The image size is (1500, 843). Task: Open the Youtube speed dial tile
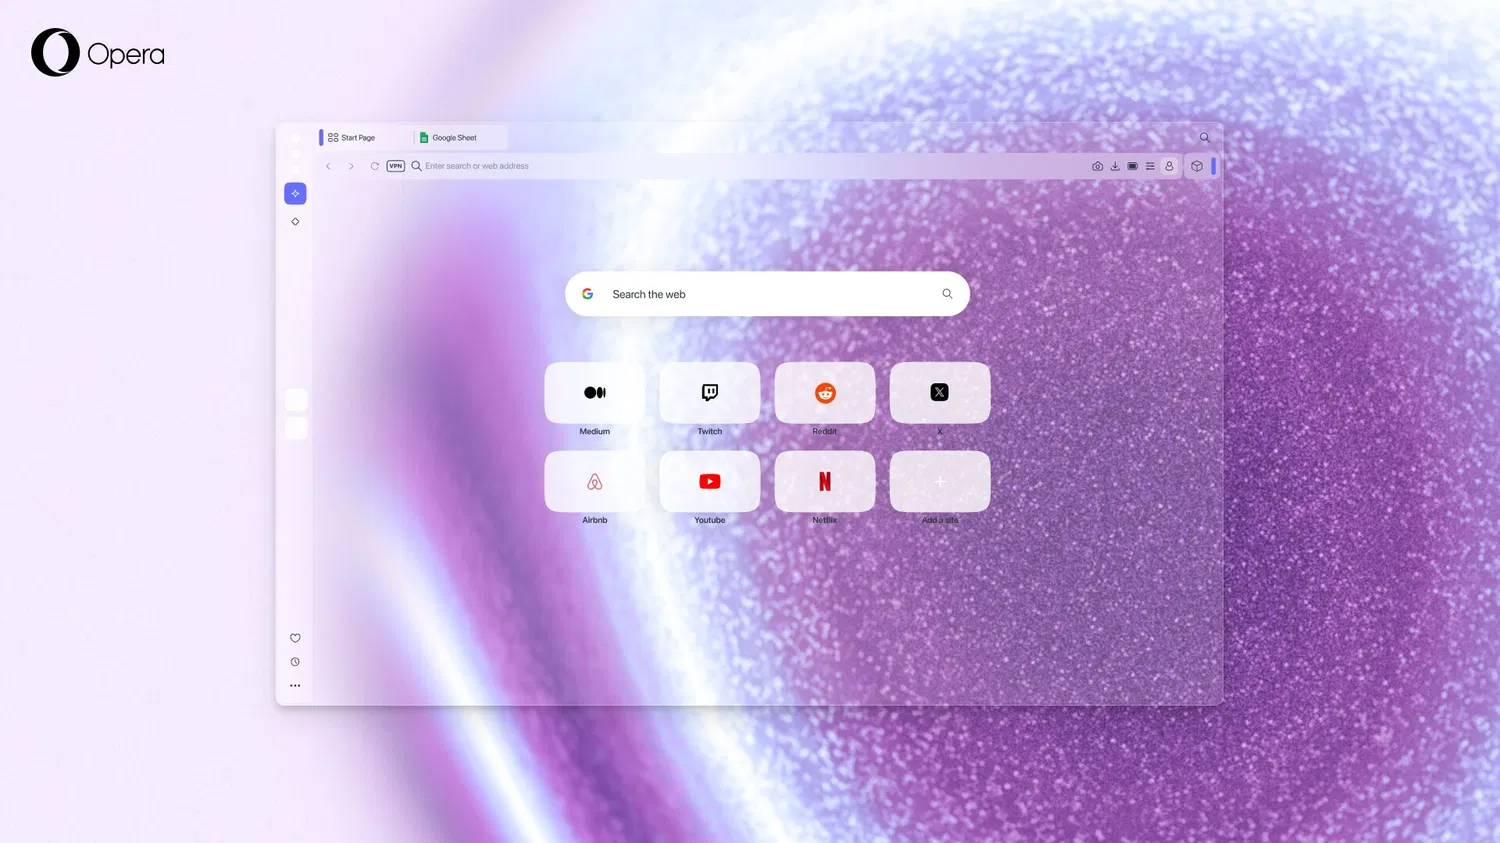tap(710, 481)
